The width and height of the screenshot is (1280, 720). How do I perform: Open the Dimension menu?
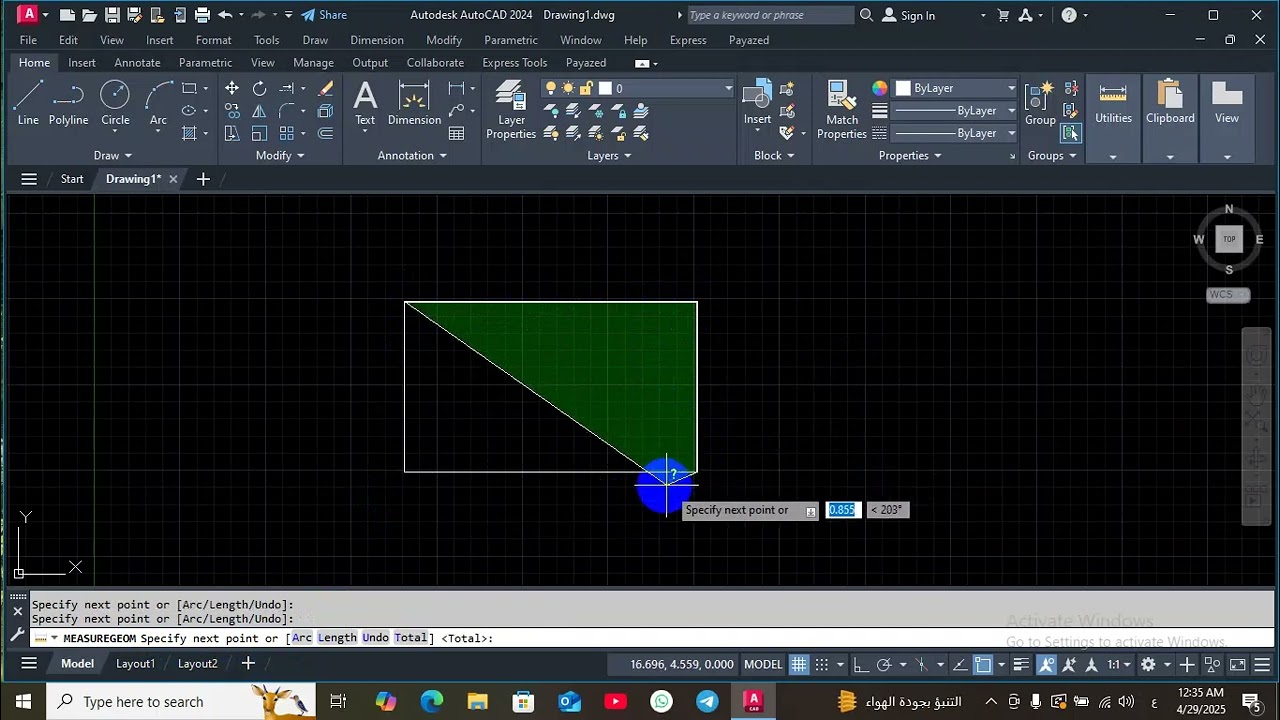(x=377, y=40)
